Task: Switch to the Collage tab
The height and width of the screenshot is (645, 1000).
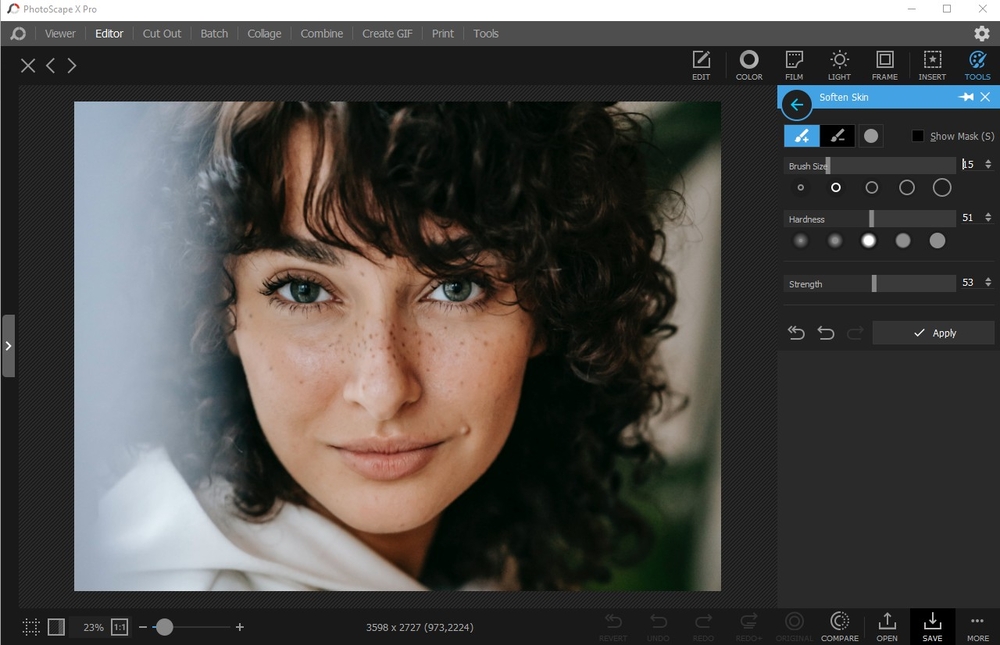Action: pos(264,33)
